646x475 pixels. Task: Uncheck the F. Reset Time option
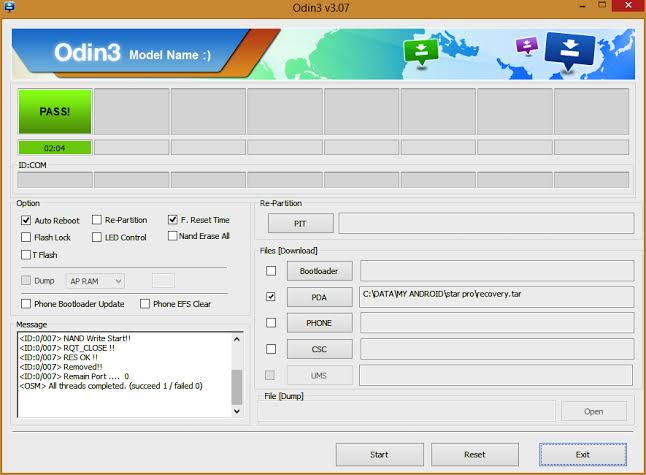pyautogui.click(x=173, y=220)
